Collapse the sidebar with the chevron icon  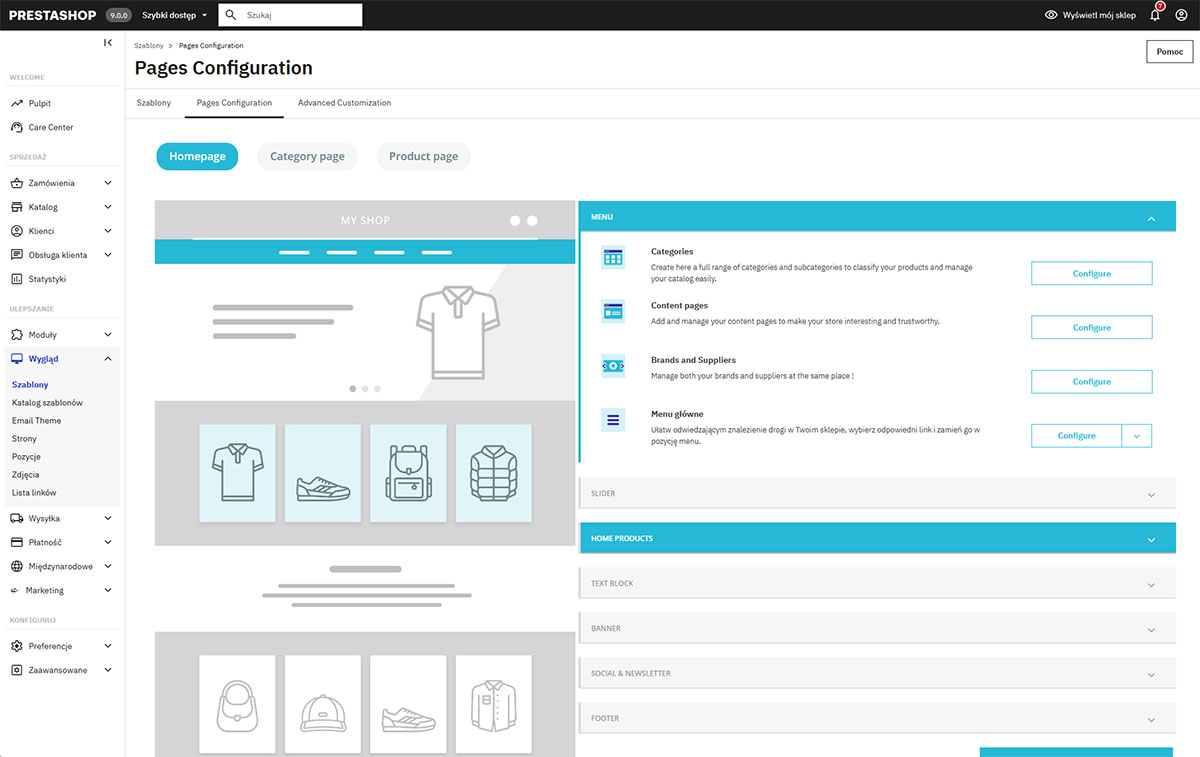pyautogui.click(x=108, y=42)
